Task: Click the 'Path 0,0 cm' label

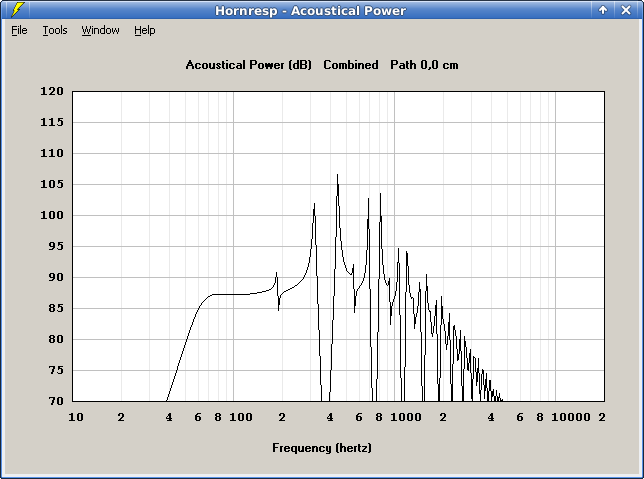Action: [x=424, y=65]
